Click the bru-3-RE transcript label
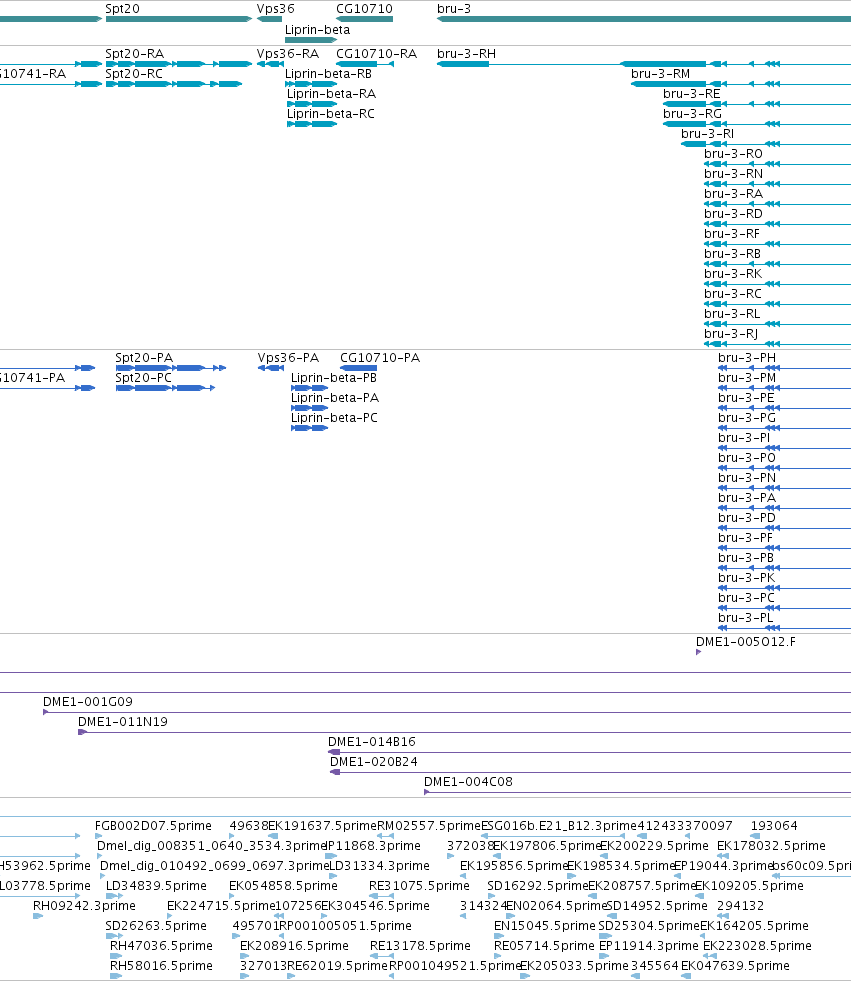 point(691,94)
